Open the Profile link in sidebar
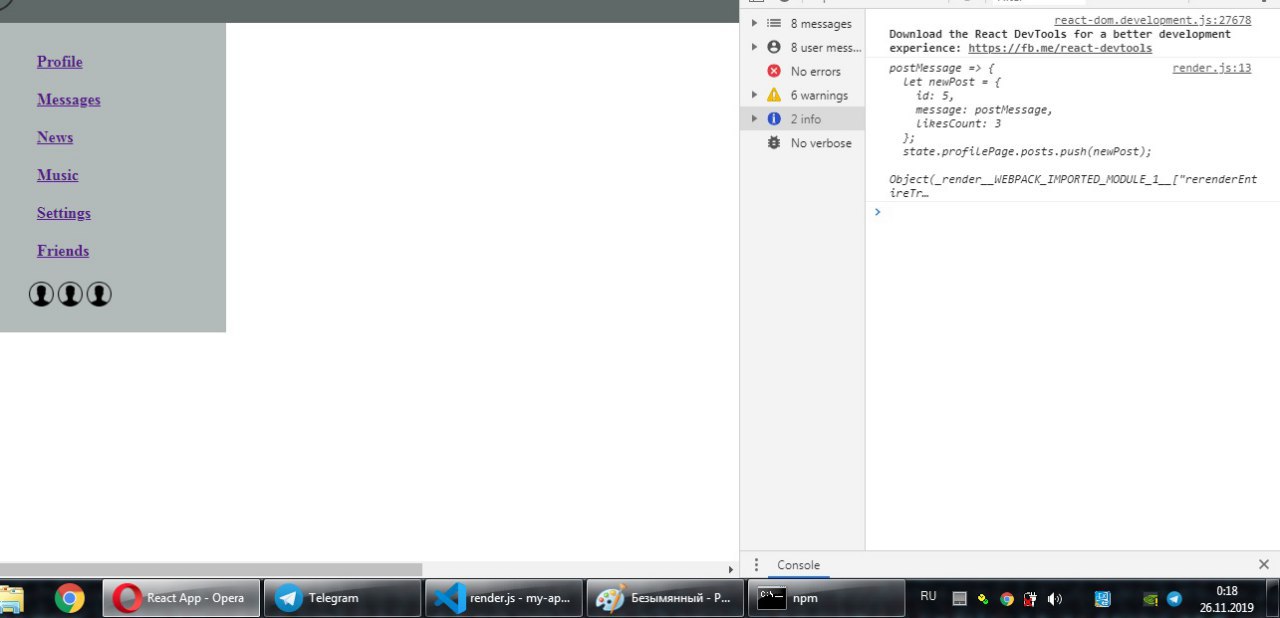Viewport: 1280px width, 618px height. pyautogui.click(x=60, y=62)
